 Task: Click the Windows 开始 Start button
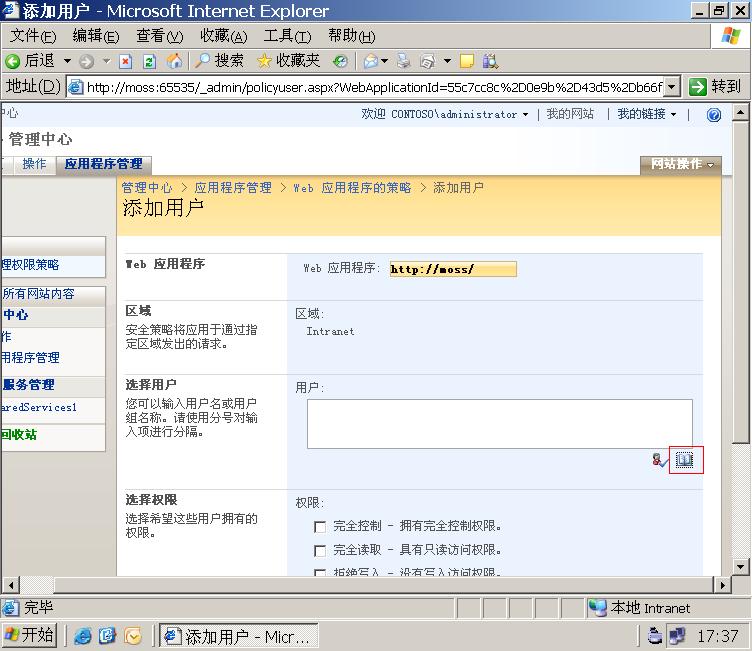coord(30,636)
